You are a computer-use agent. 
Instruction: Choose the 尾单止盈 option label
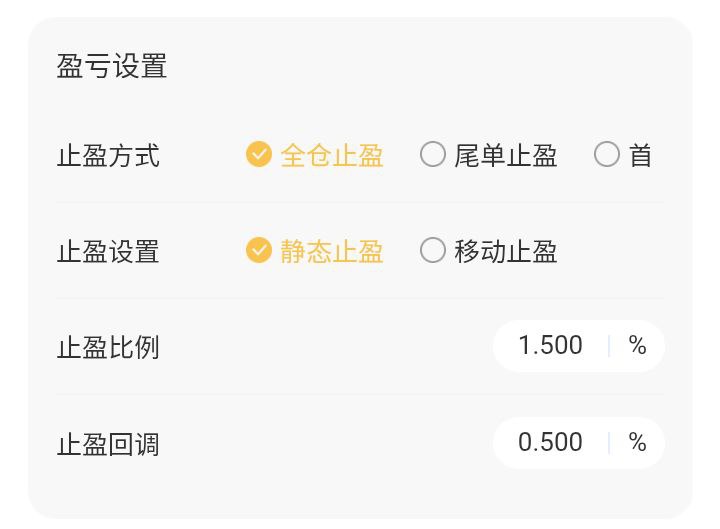(x=506, y=156)
